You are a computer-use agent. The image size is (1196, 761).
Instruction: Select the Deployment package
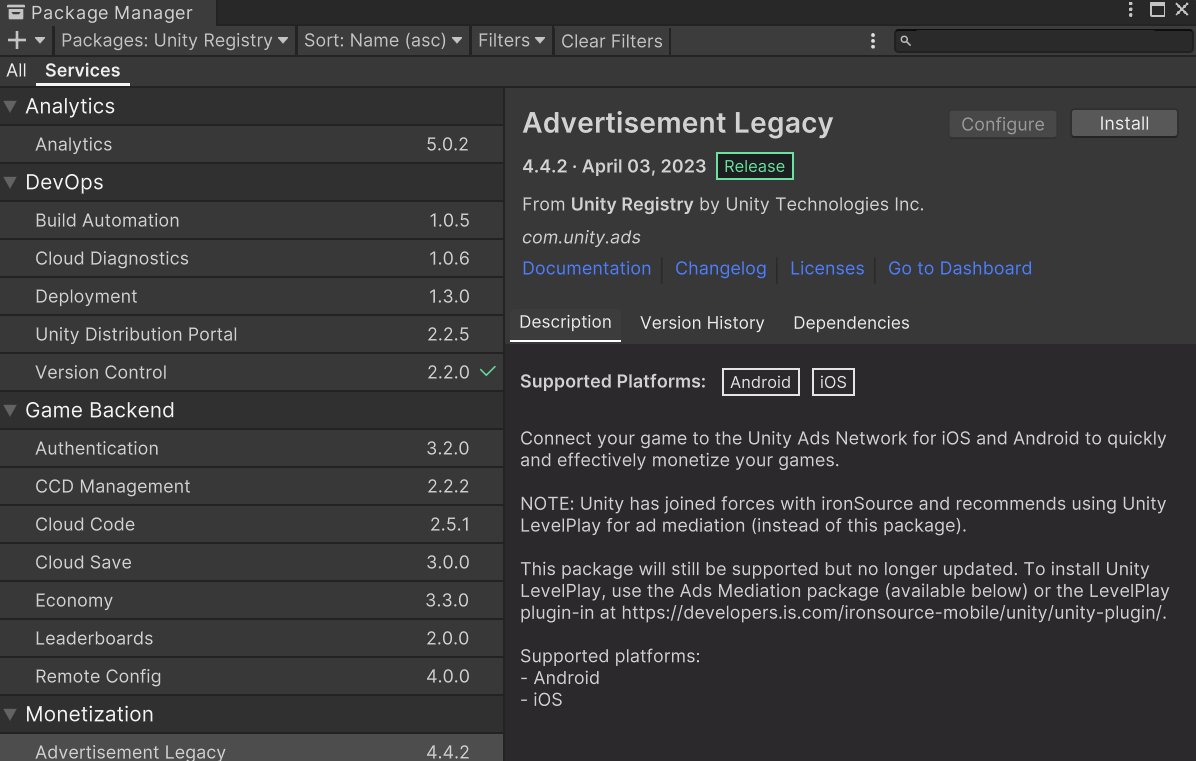coord(252,297)
